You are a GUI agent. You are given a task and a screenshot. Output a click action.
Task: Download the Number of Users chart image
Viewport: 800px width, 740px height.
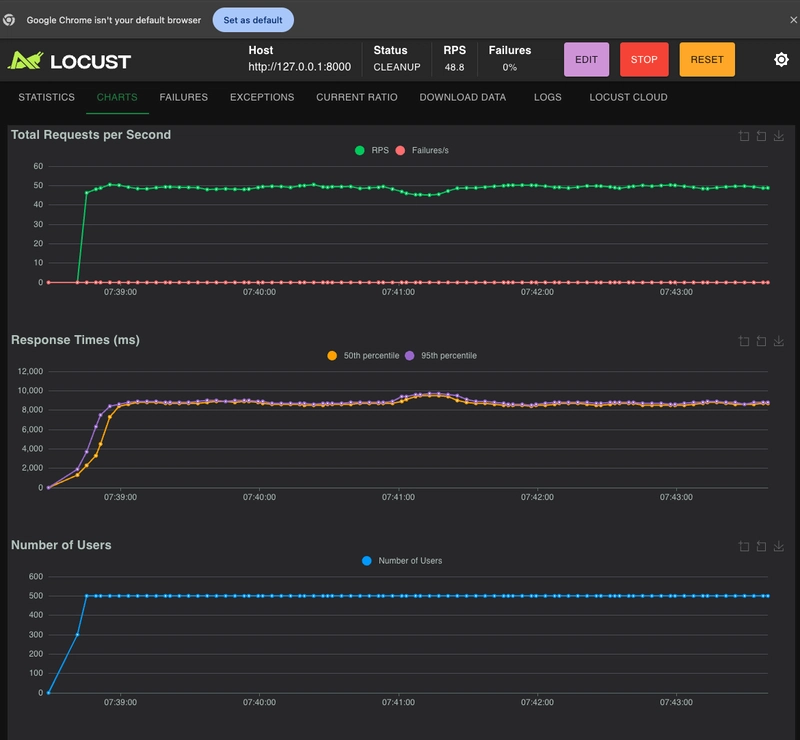(779, 546)
